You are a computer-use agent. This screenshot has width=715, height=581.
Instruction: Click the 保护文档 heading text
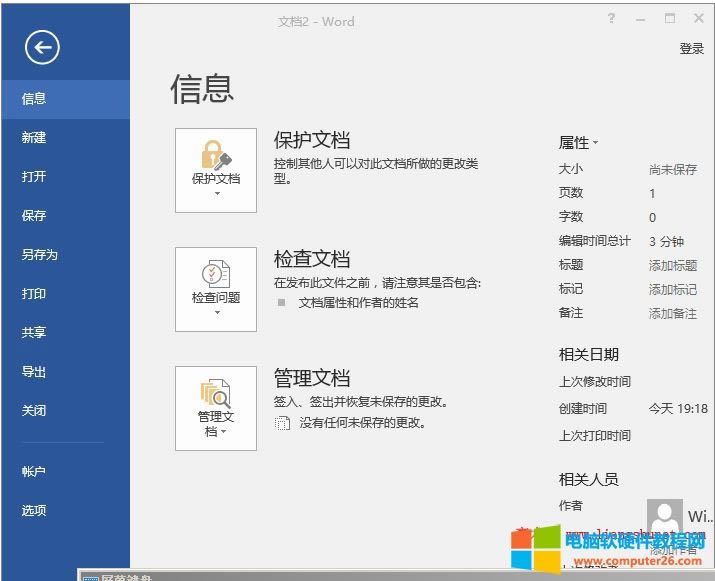pos(312,140)
